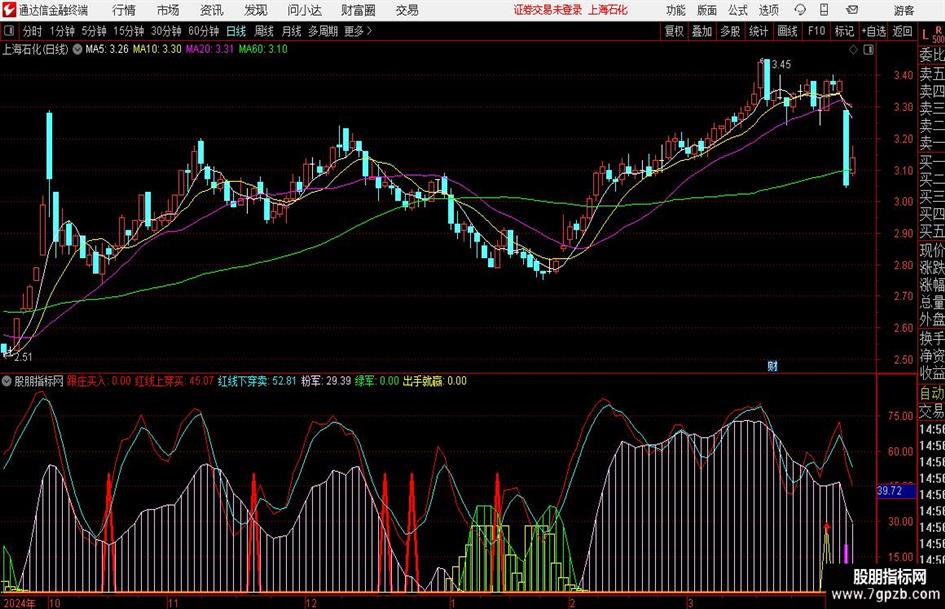The width and height of the screenshot is (945, 609).
Task: Click the 画线 drawing toolbar button
Action: (787, 31)
